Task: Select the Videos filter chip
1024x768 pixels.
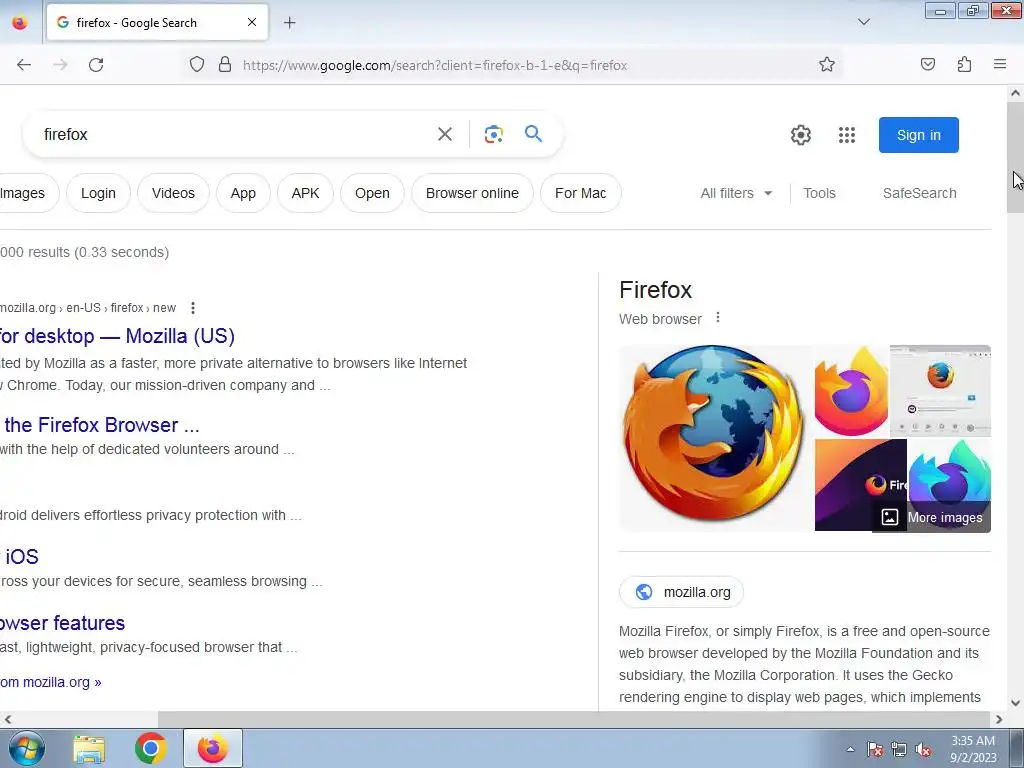Action: [x=173, y=193]
